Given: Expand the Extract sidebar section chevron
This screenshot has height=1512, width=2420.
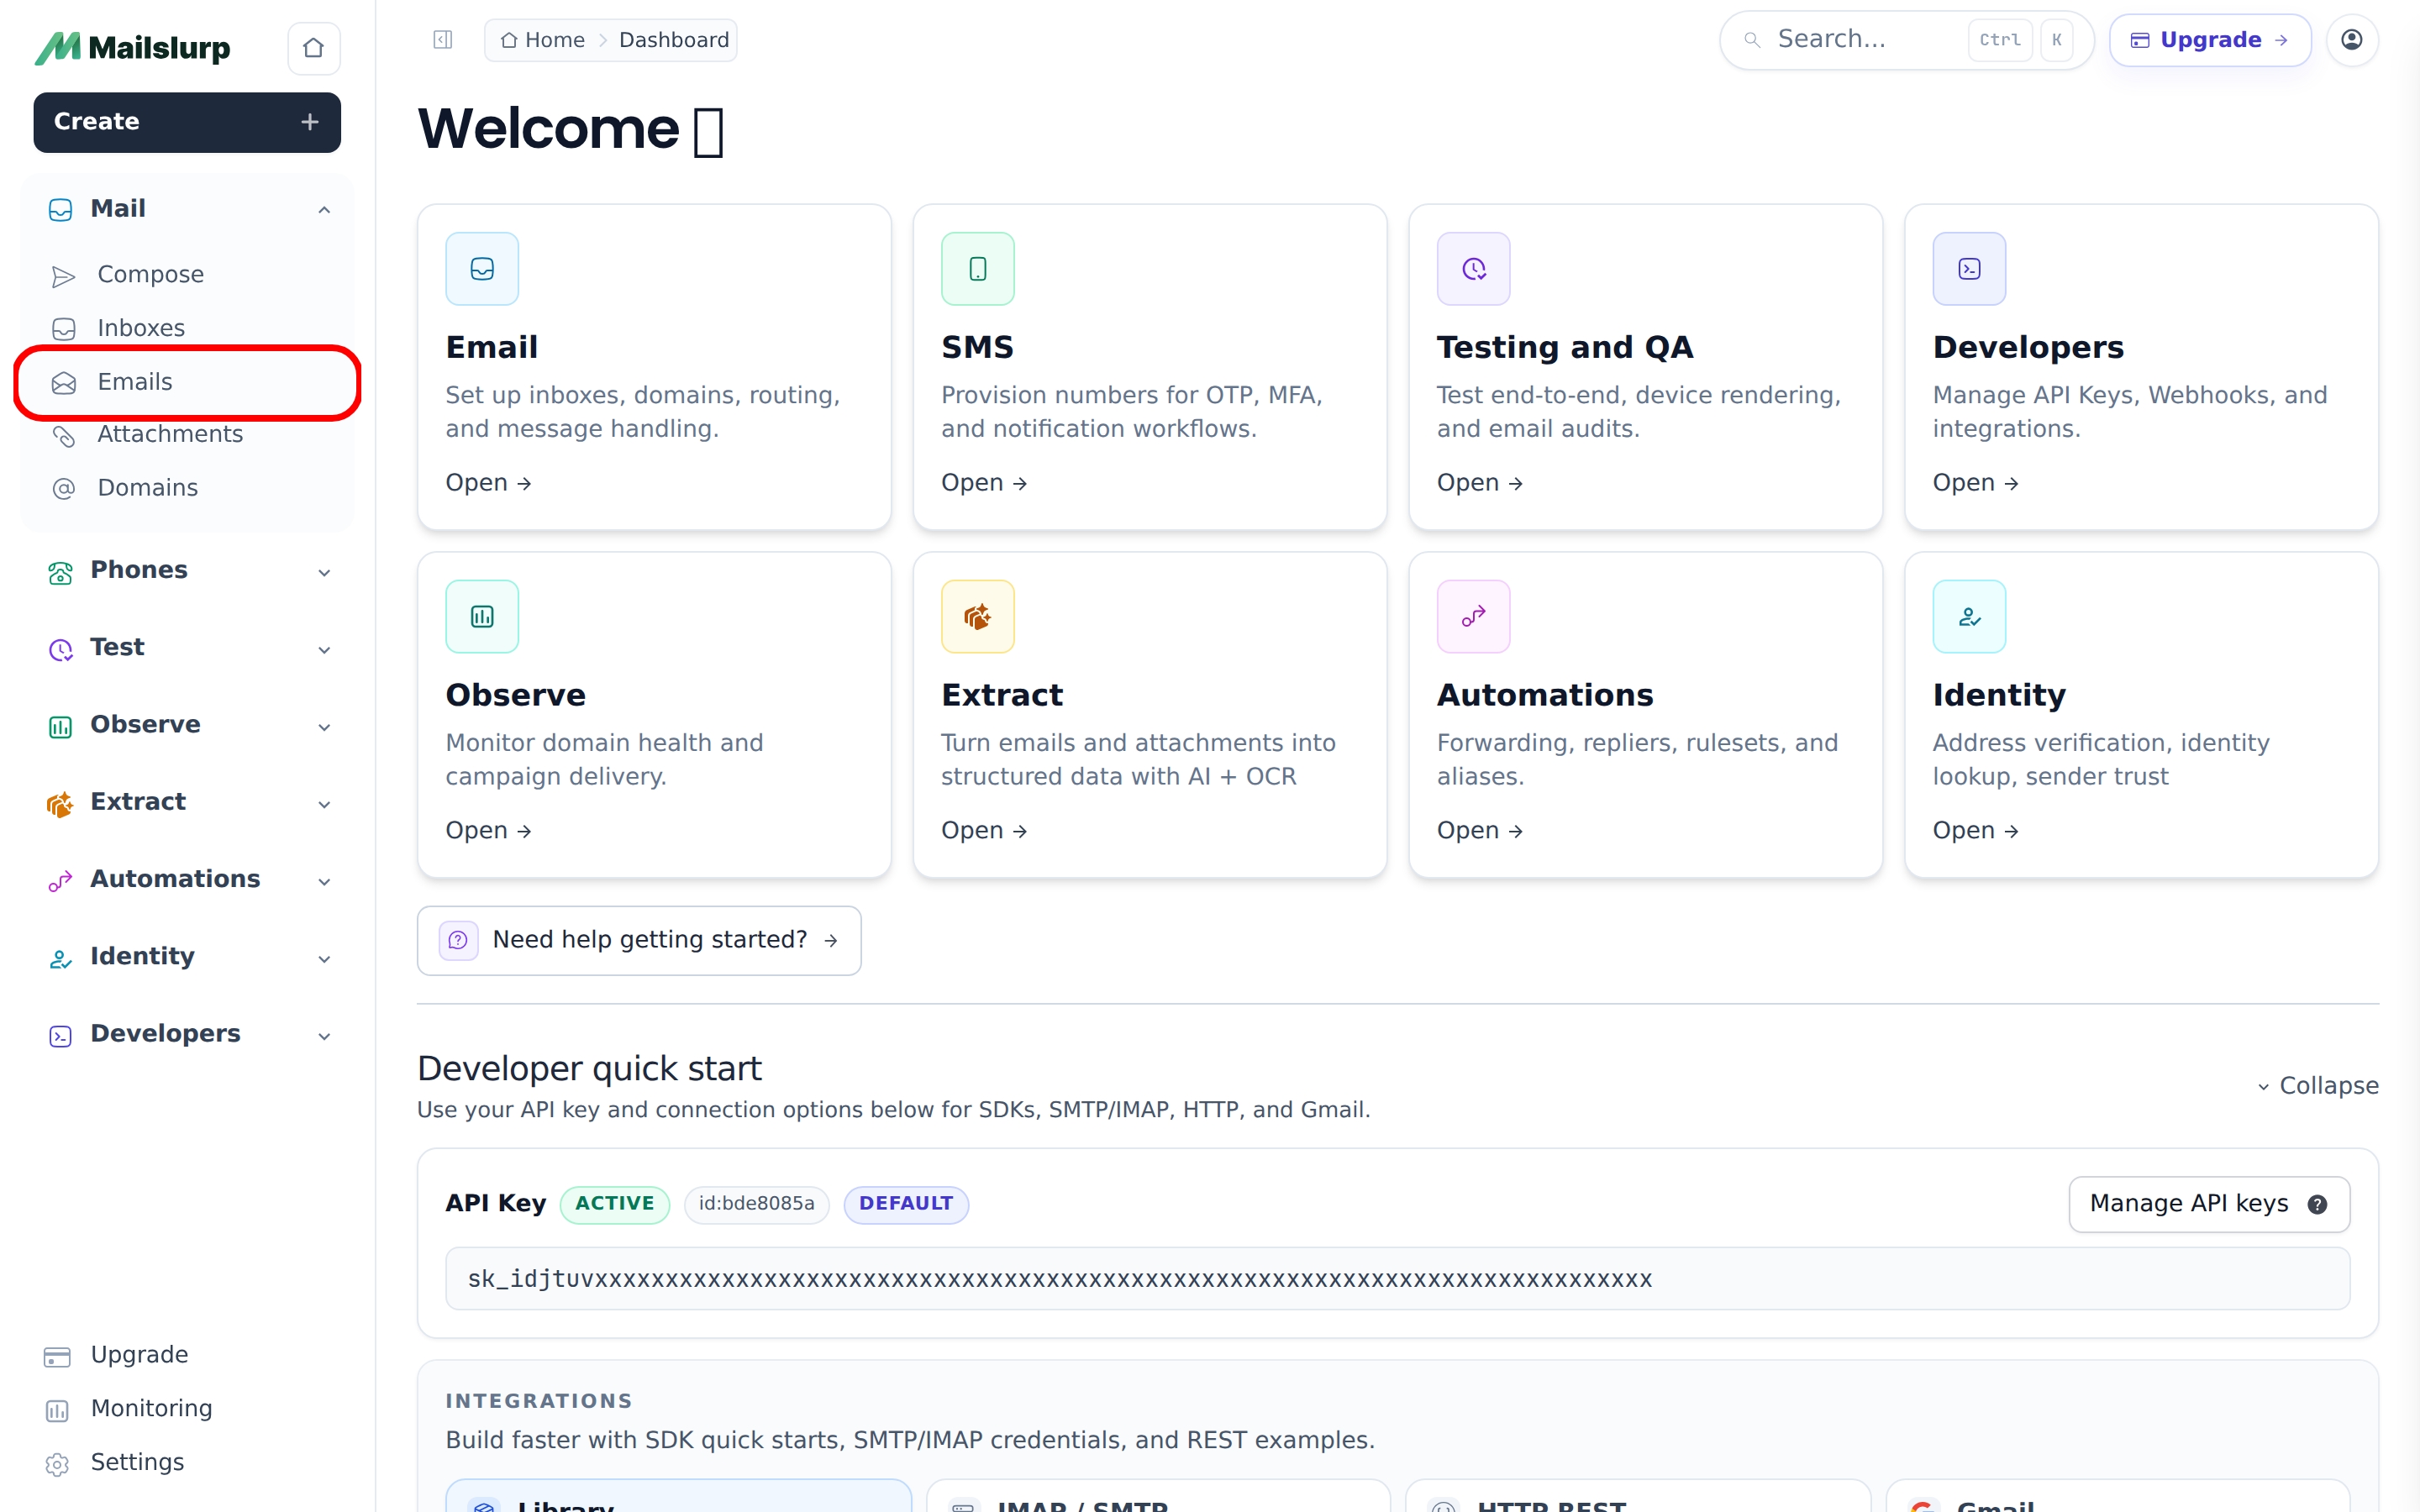Looking at the screenshot, I should 324,804.
